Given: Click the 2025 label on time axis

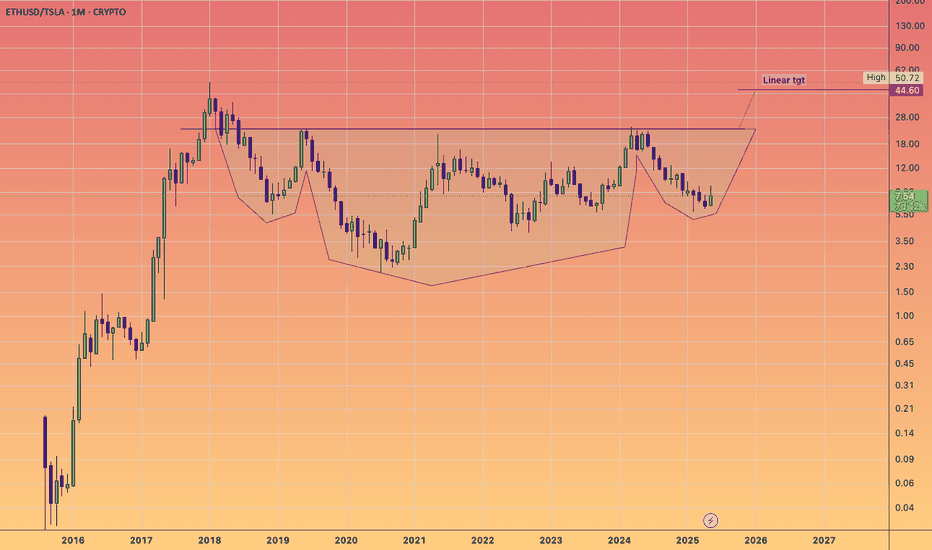Looking at the screenshot, I should 688,540.
